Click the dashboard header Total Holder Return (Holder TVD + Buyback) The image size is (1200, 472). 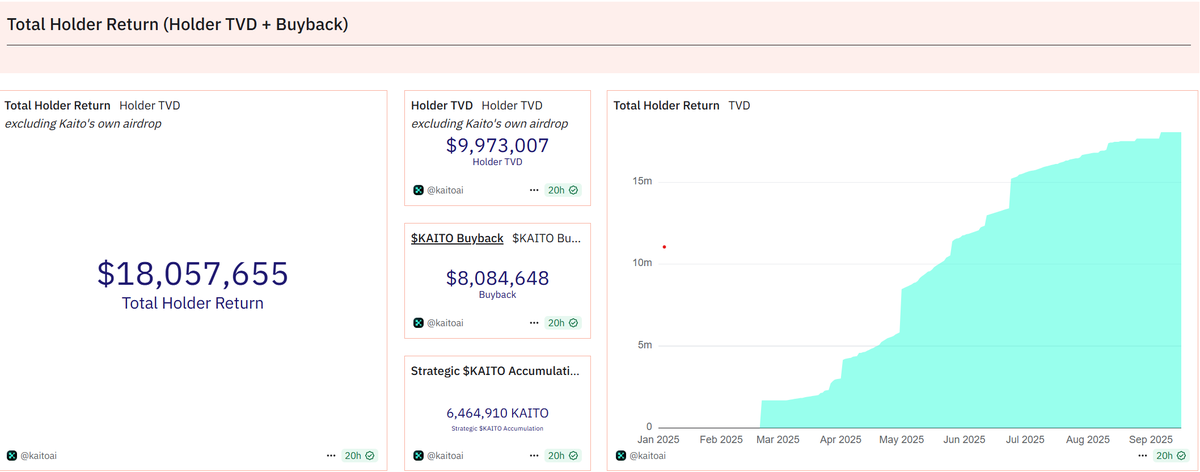tap(178, 25)
